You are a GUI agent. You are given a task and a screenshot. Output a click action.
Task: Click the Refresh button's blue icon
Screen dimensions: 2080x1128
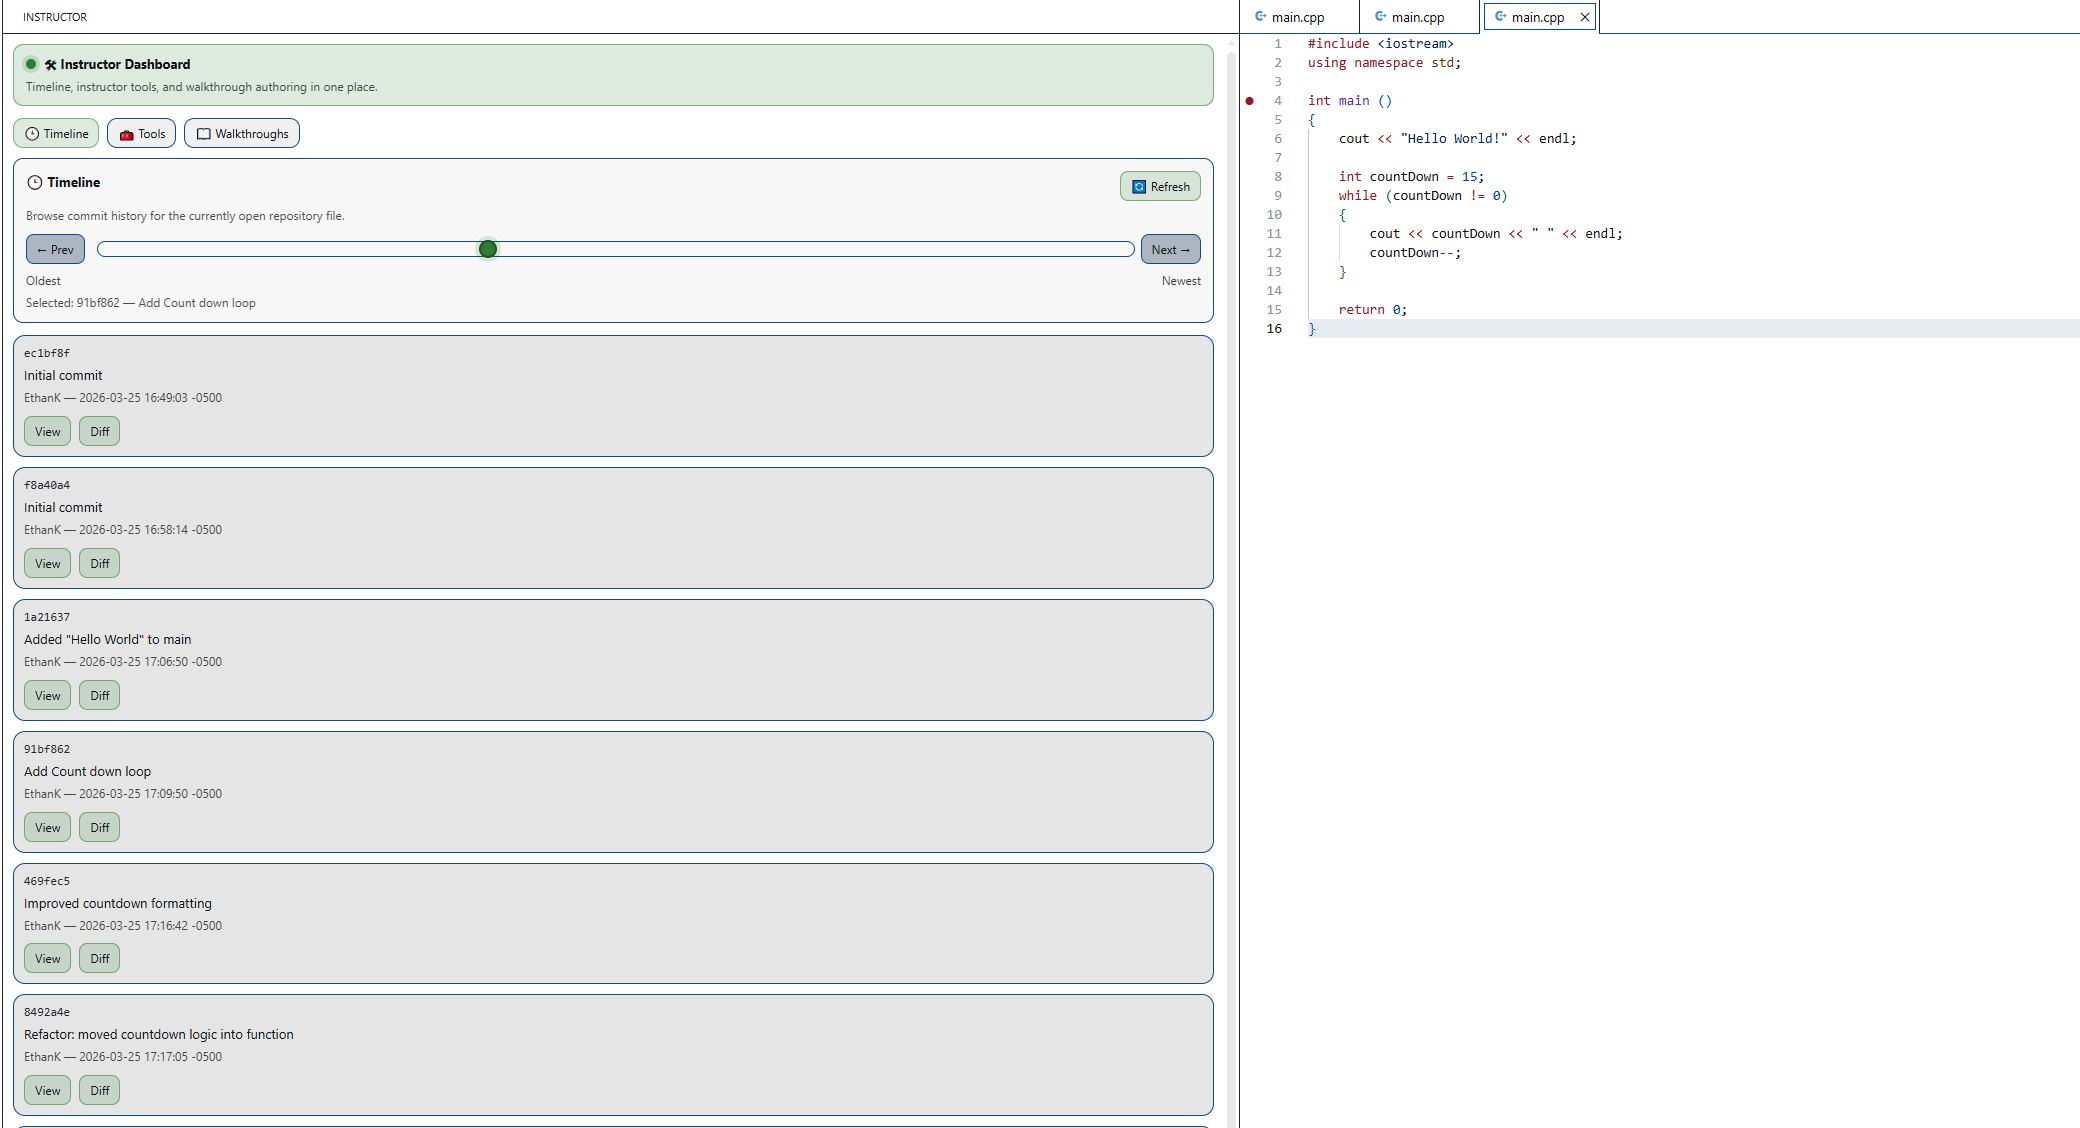pos(1138,187)
